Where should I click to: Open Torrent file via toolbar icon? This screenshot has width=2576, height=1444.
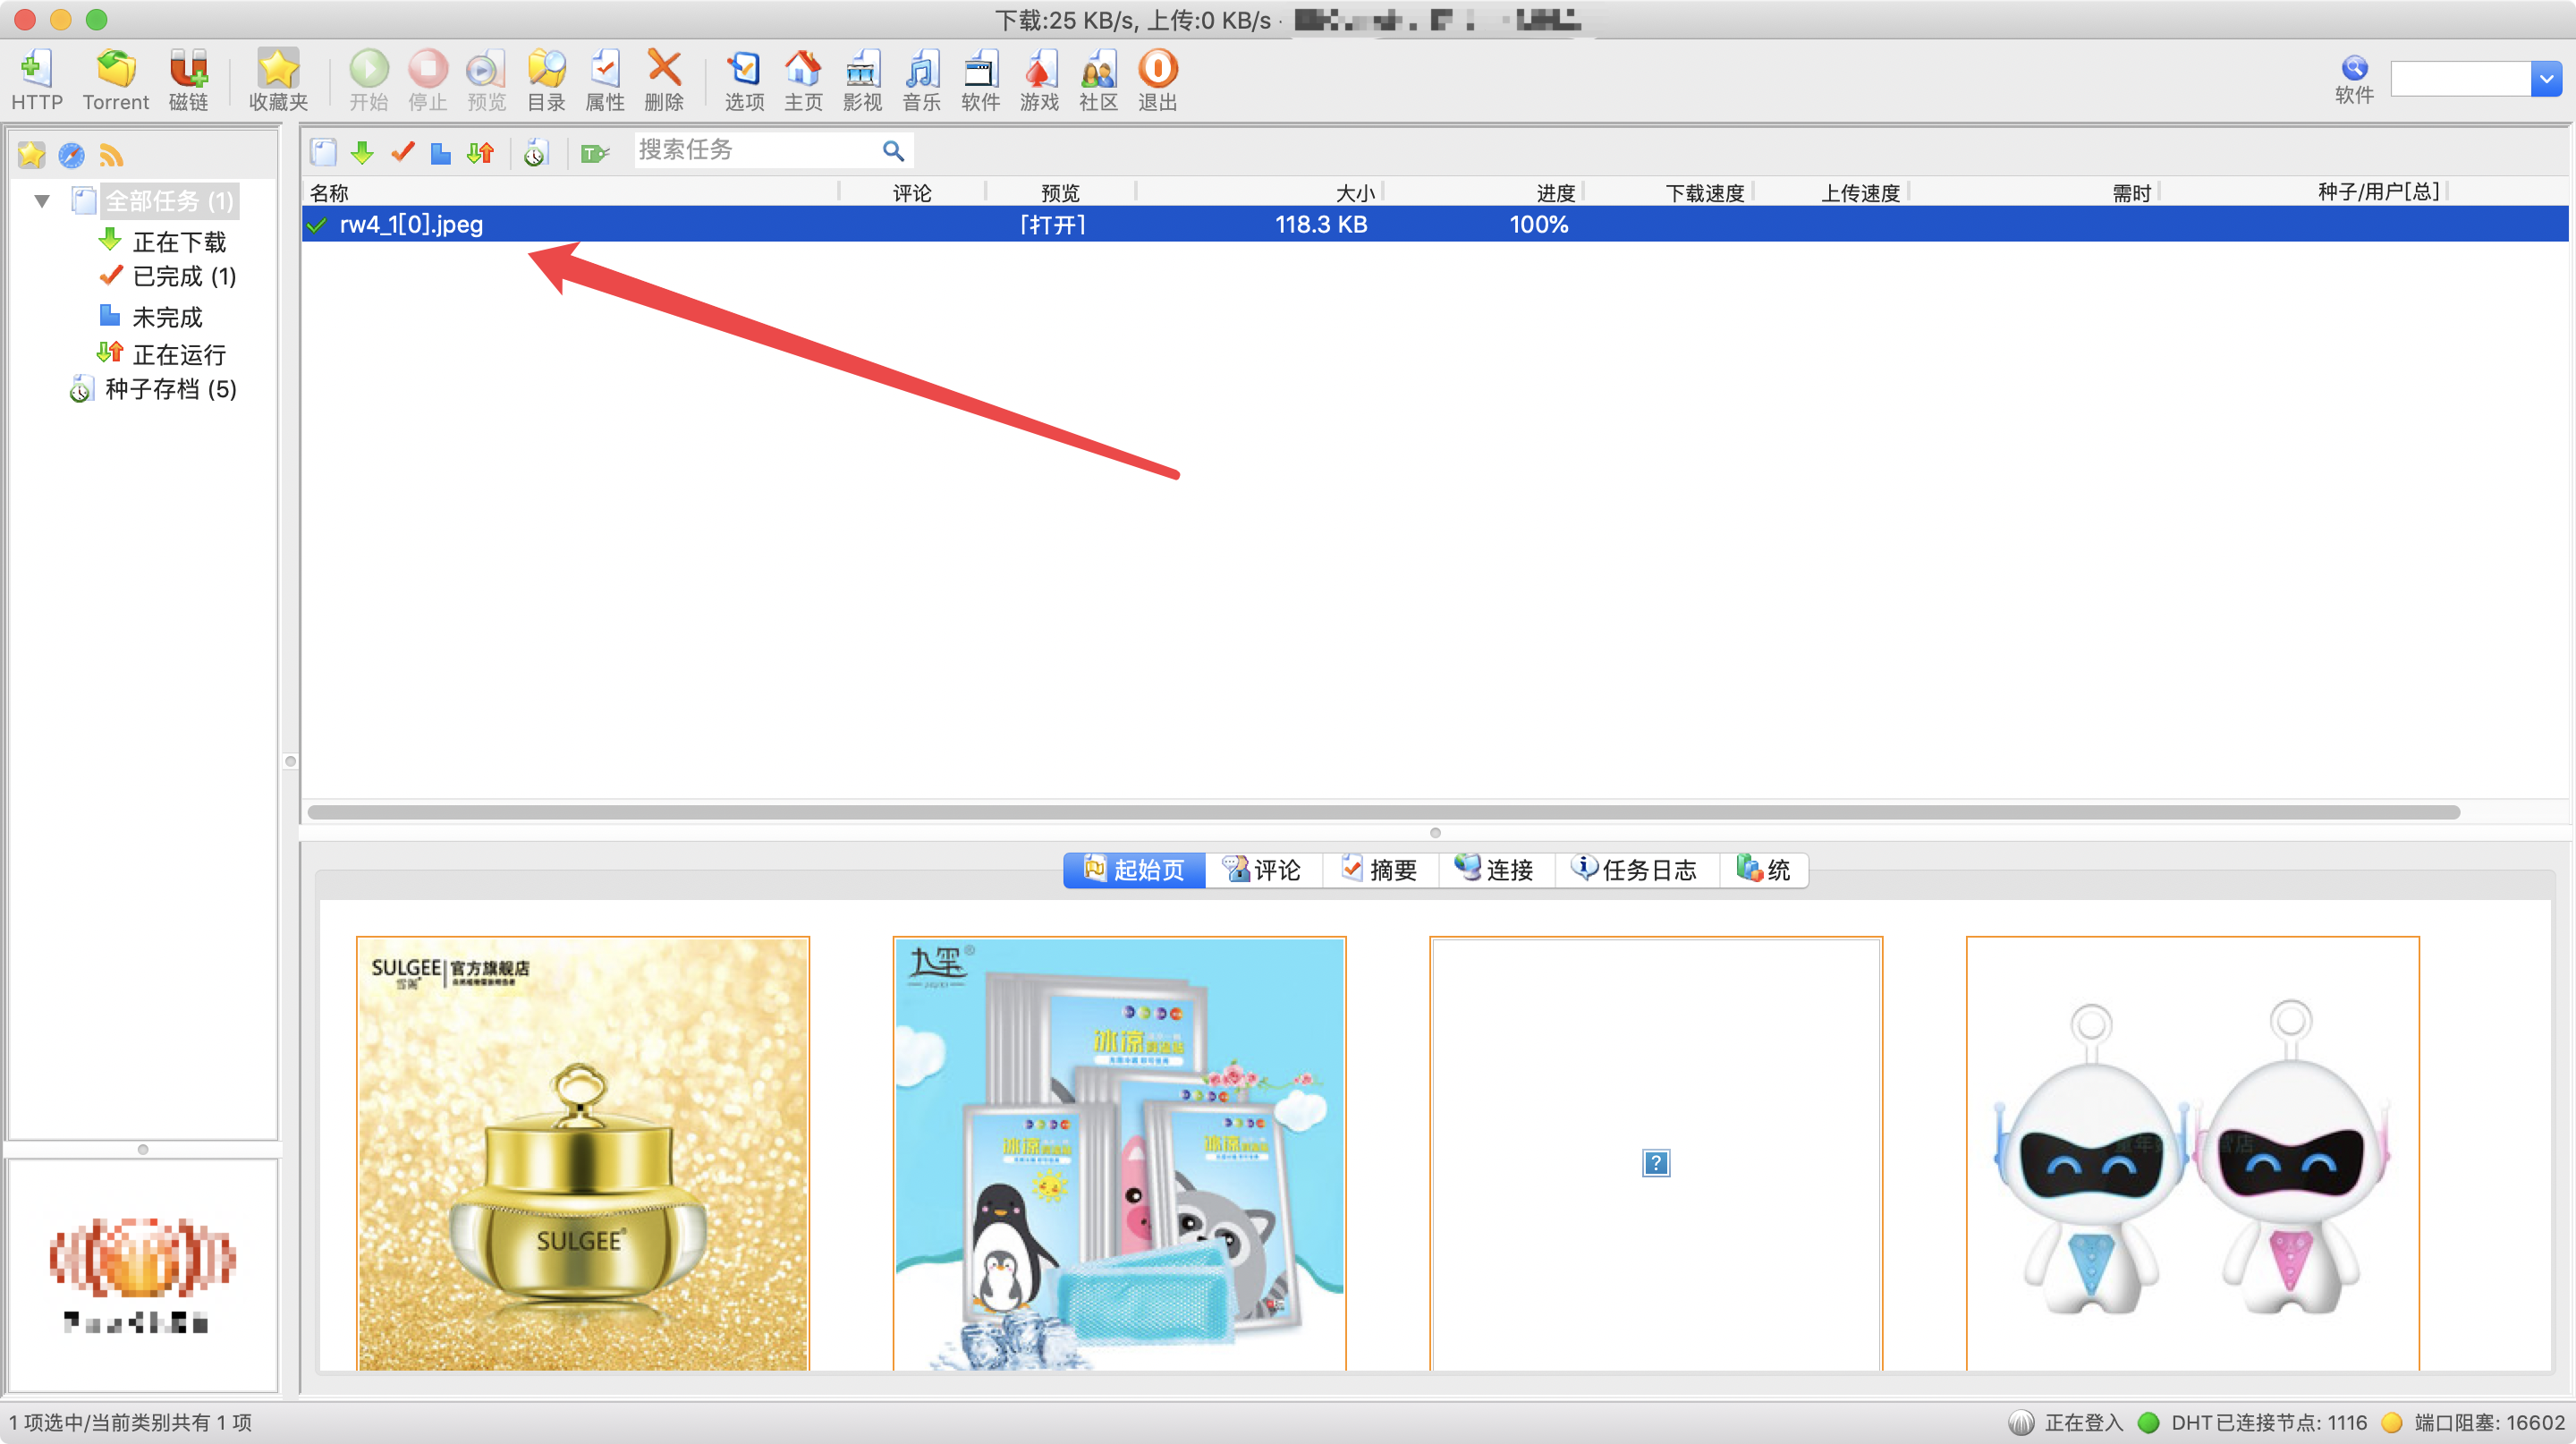(x=115, y=70)
